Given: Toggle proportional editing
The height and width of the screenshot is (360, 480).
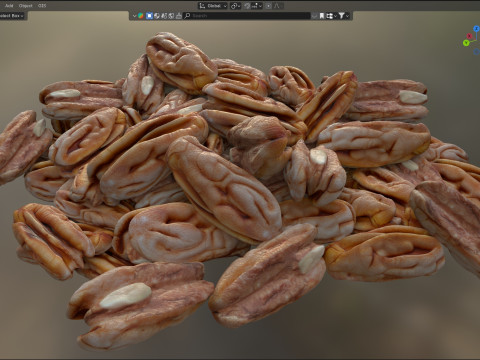Looking at the screenshot, I should (x=268, y=6).
